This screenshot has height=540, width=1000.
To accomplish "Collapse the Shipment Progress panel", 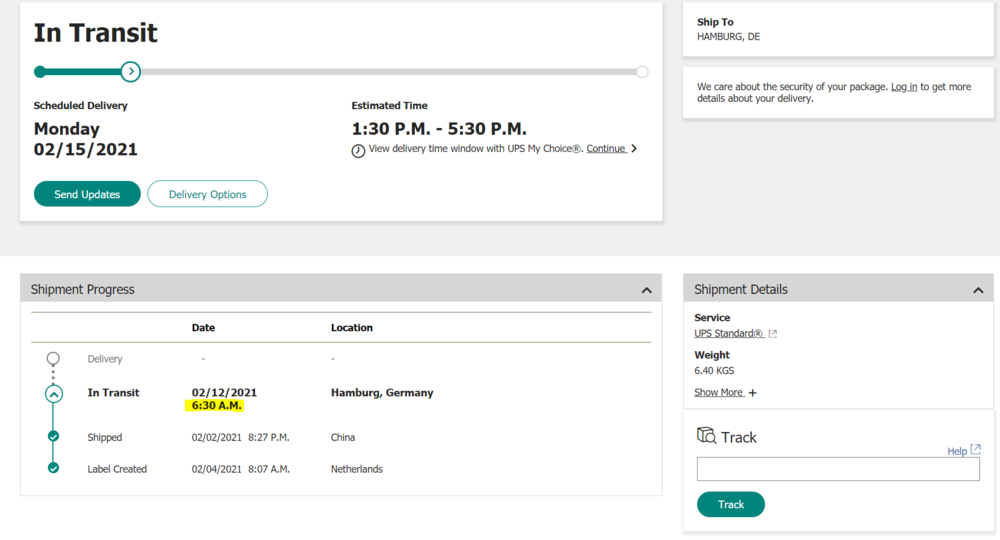I will tap(646, 290).
